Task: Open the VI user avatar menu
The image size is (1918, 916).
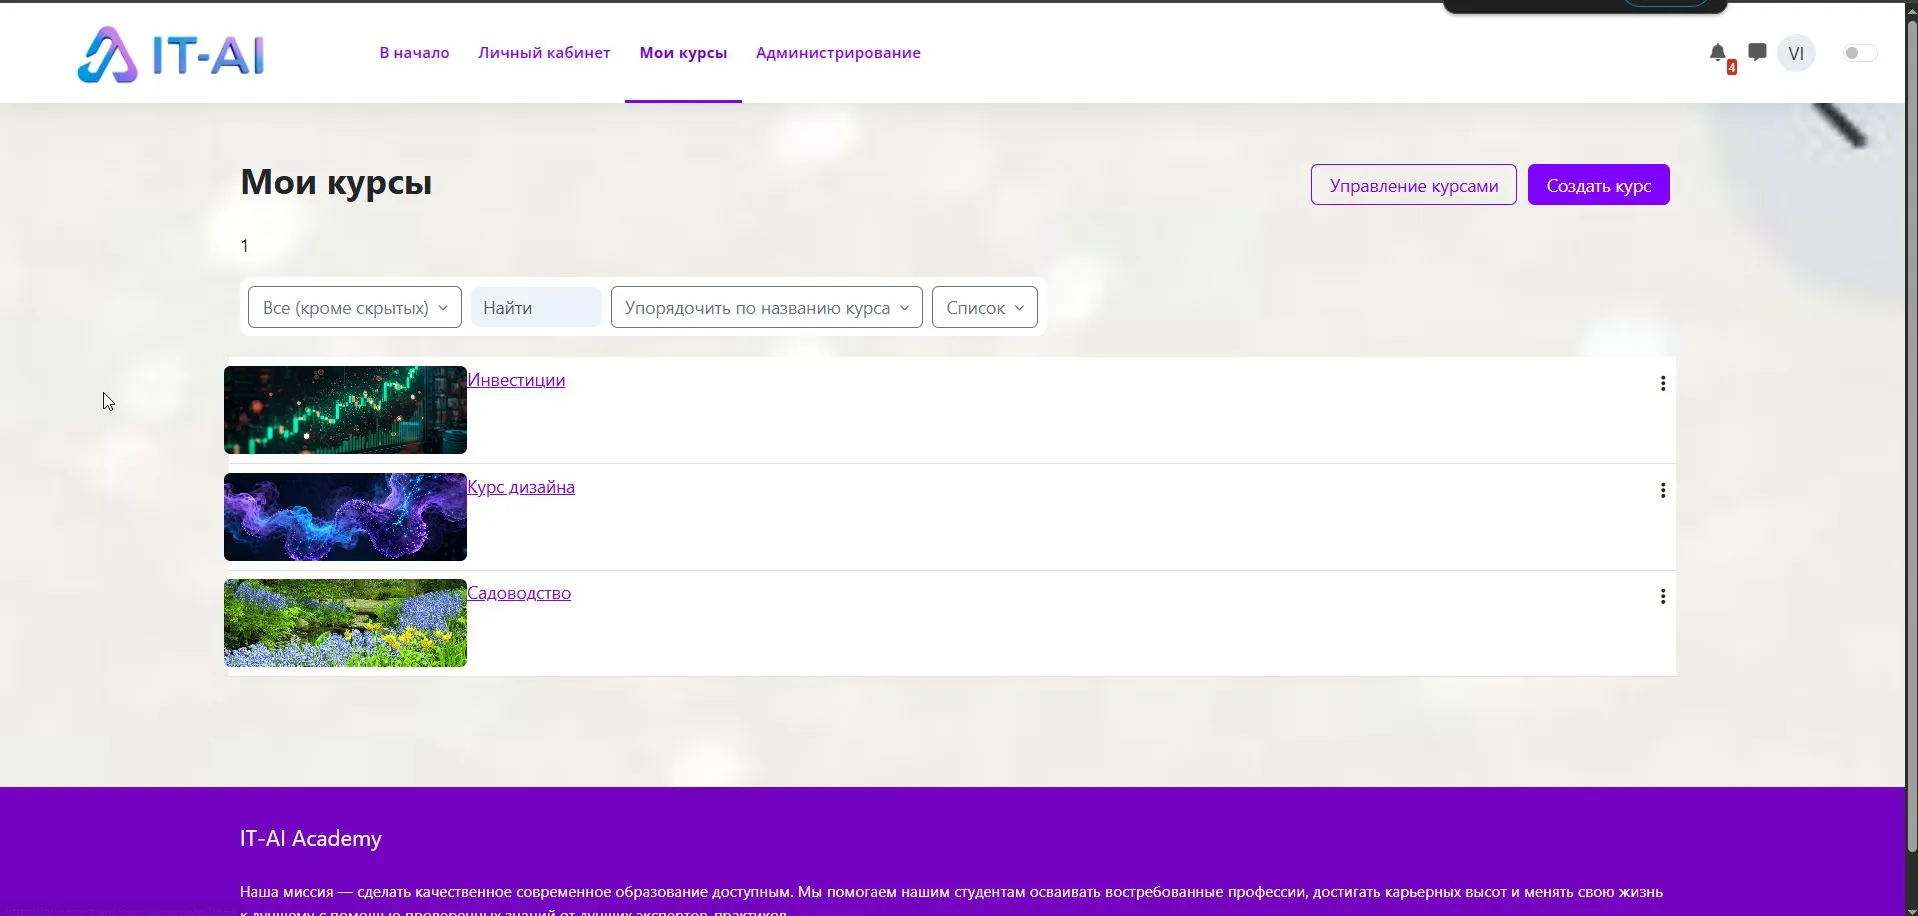Action: (x=1795, y=53)
